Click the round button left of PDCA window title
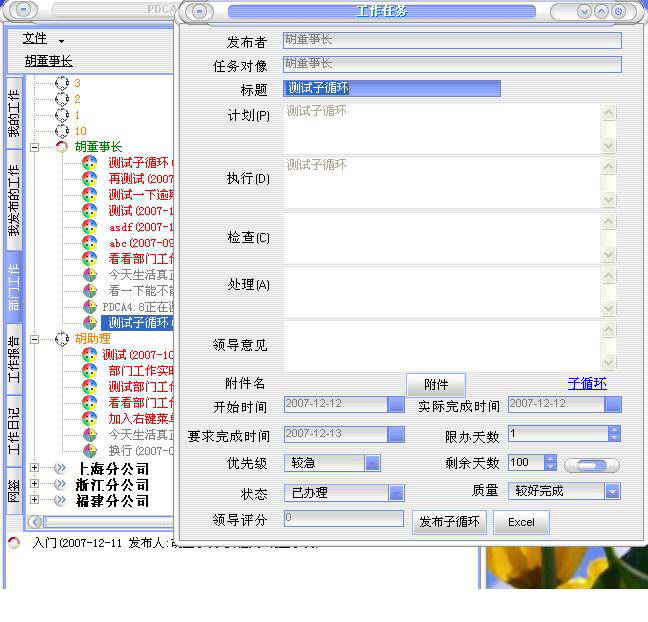The image size is (648, 622). pos(24,9)
